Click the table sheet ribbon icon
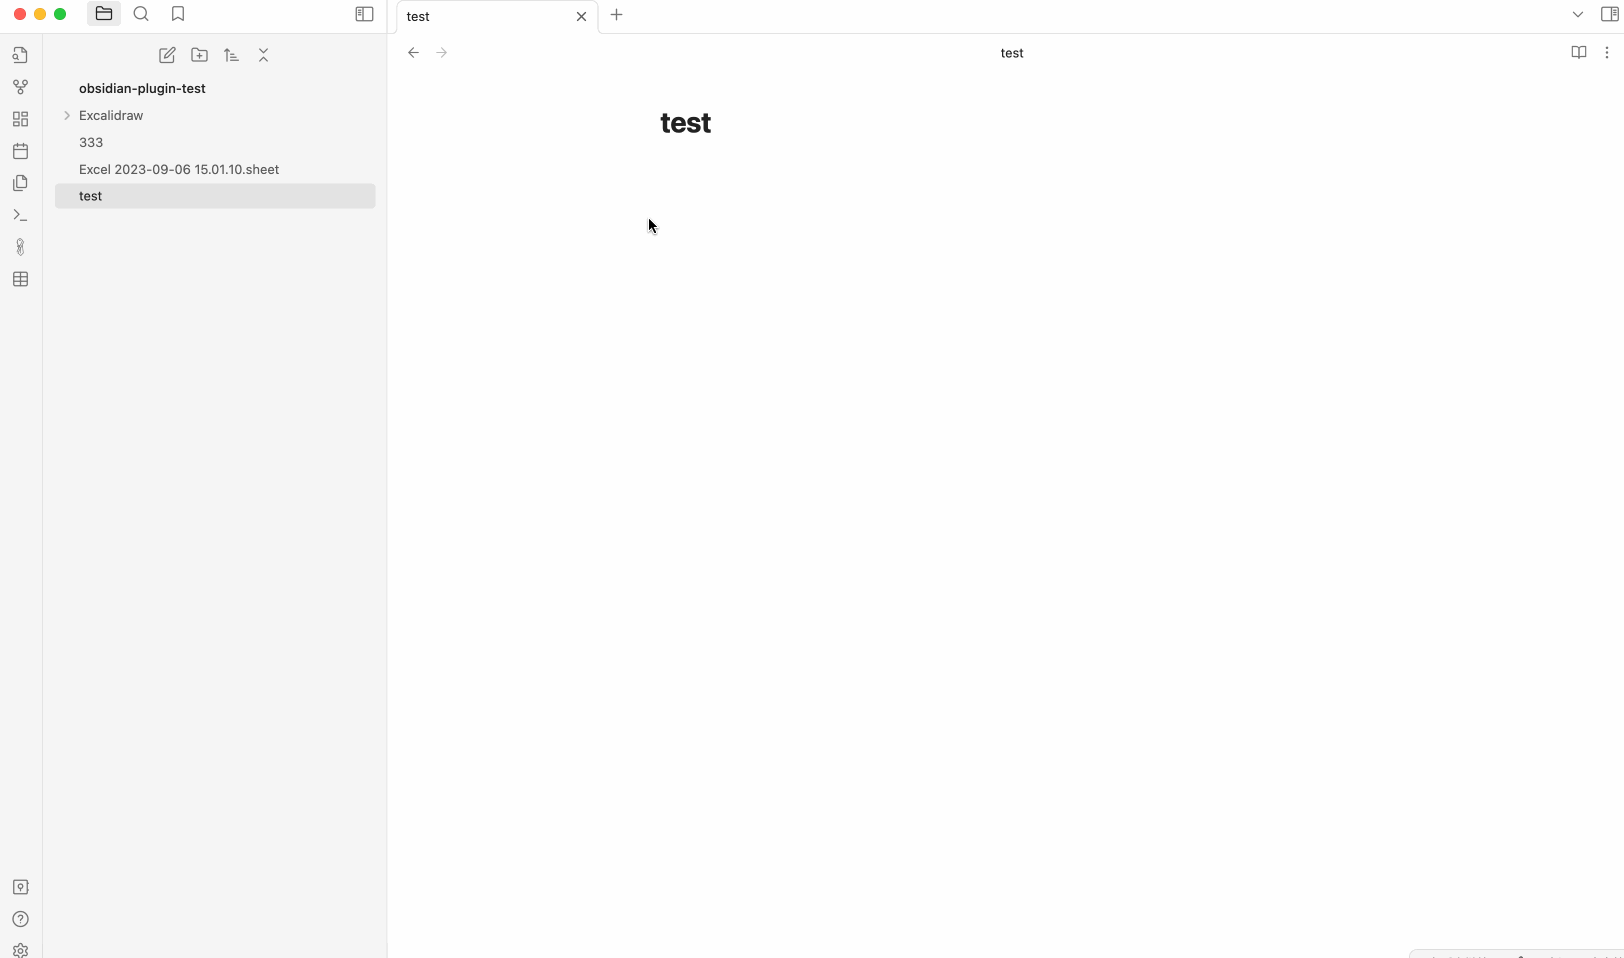Viewport: 1624px width, 958px height. pyautogui.click(x=20, y=279)
